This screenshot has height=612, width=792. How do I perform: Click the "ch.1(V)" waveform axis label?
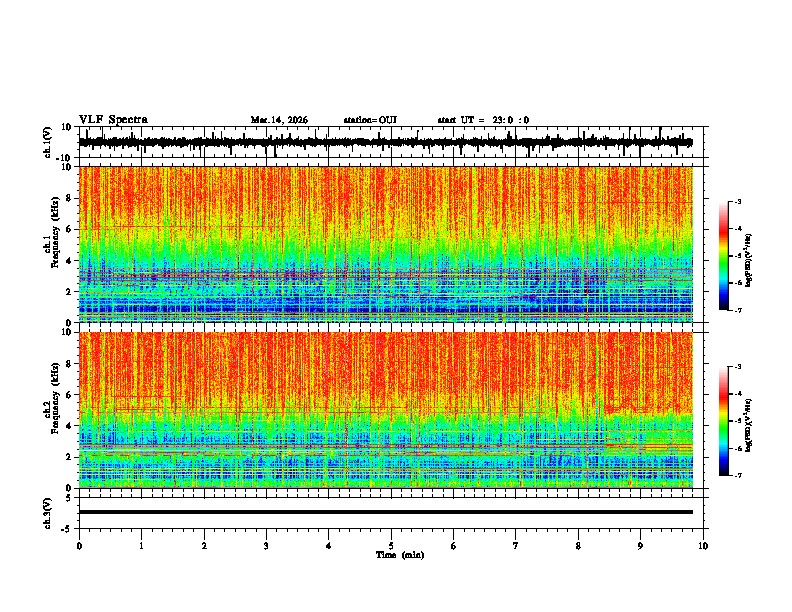click(48, 142)
